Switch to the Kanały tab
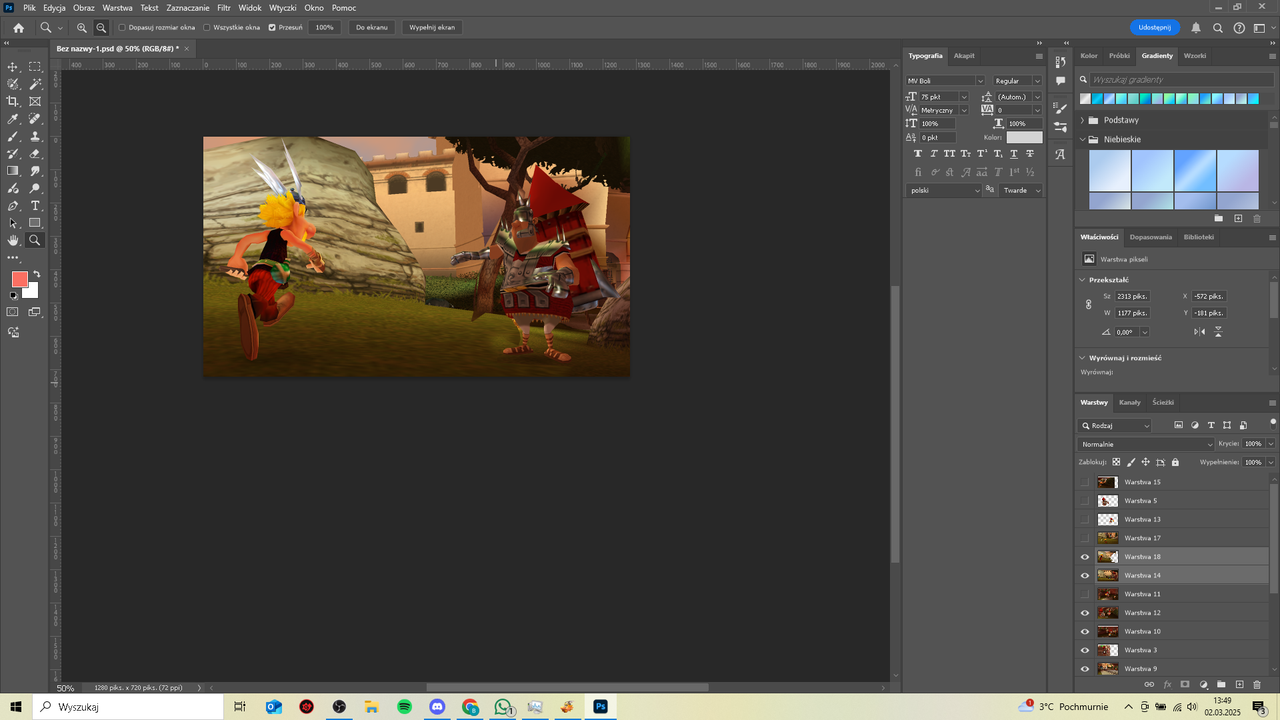1280x720 pixels. coord(1130,402)
